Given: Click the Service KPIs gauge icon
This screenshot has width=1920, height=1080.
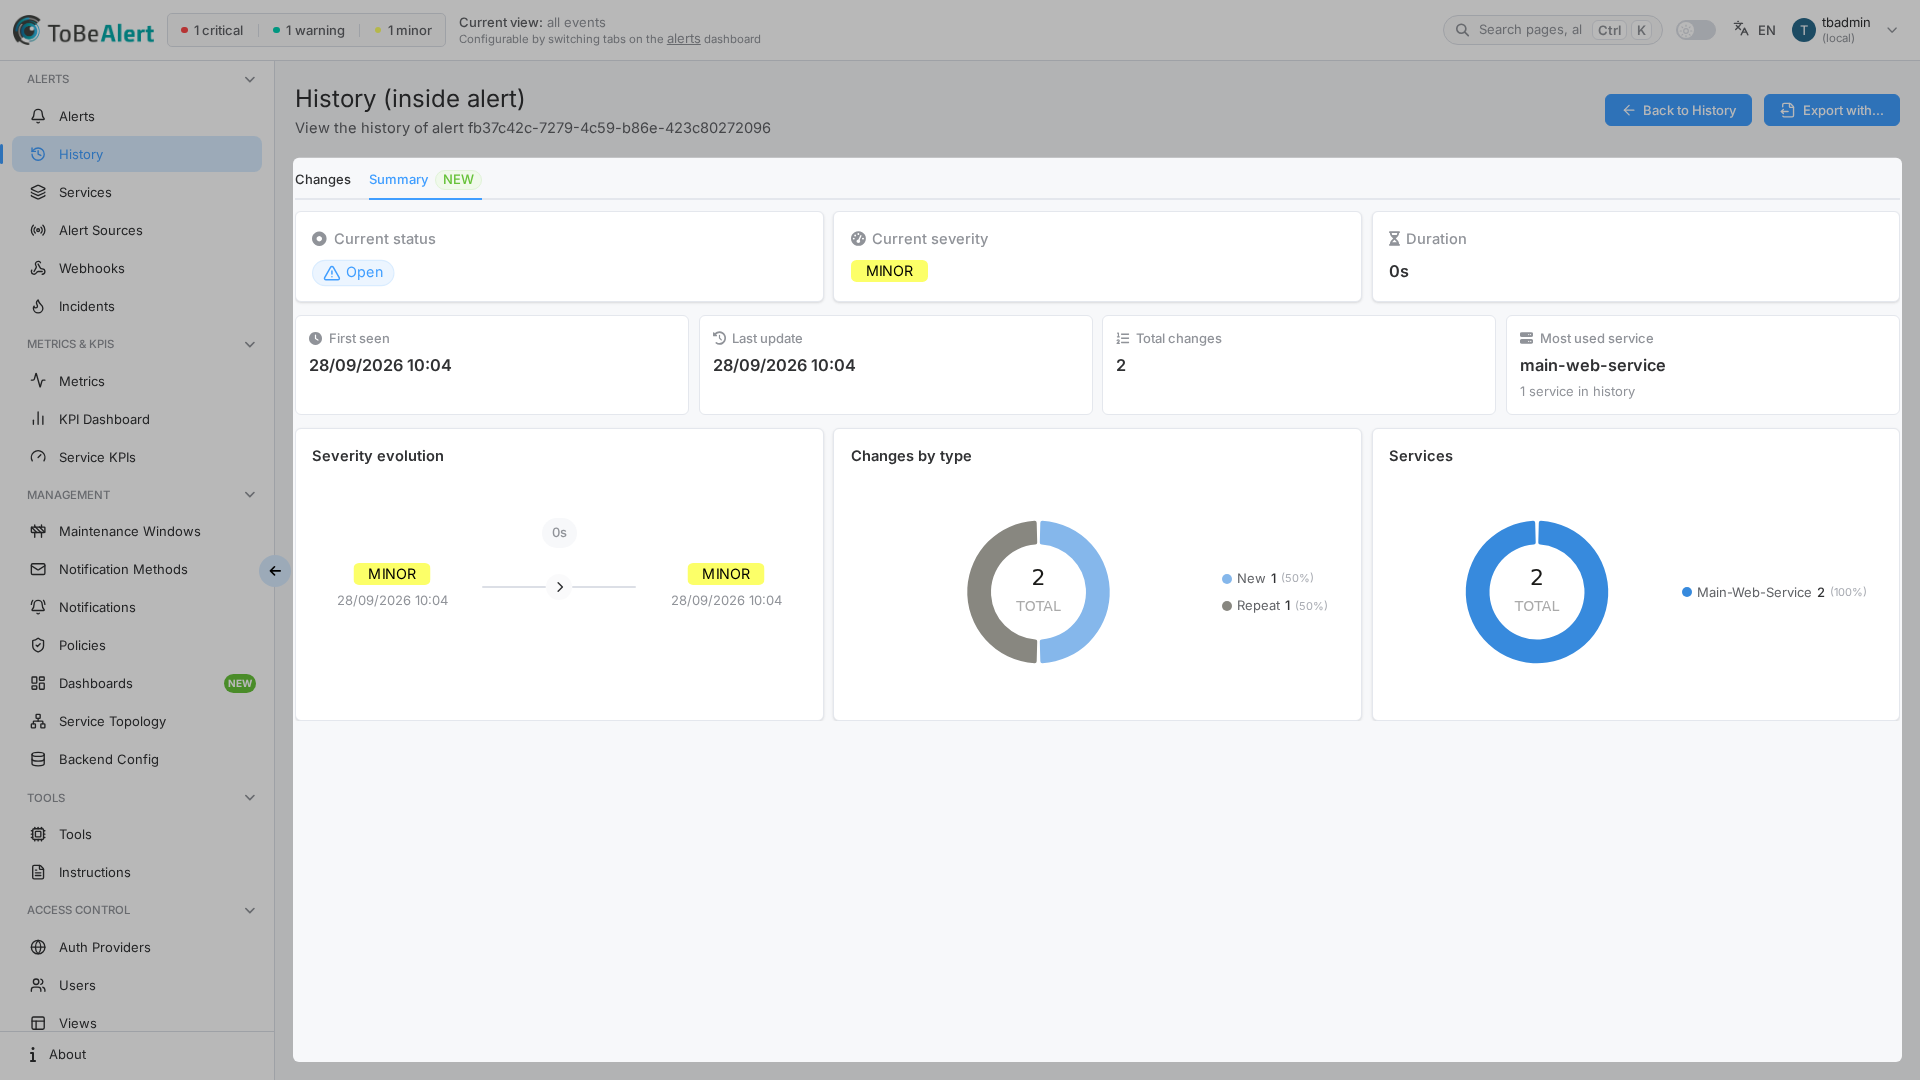Looking at the screenshot, I should coord(38,457).
